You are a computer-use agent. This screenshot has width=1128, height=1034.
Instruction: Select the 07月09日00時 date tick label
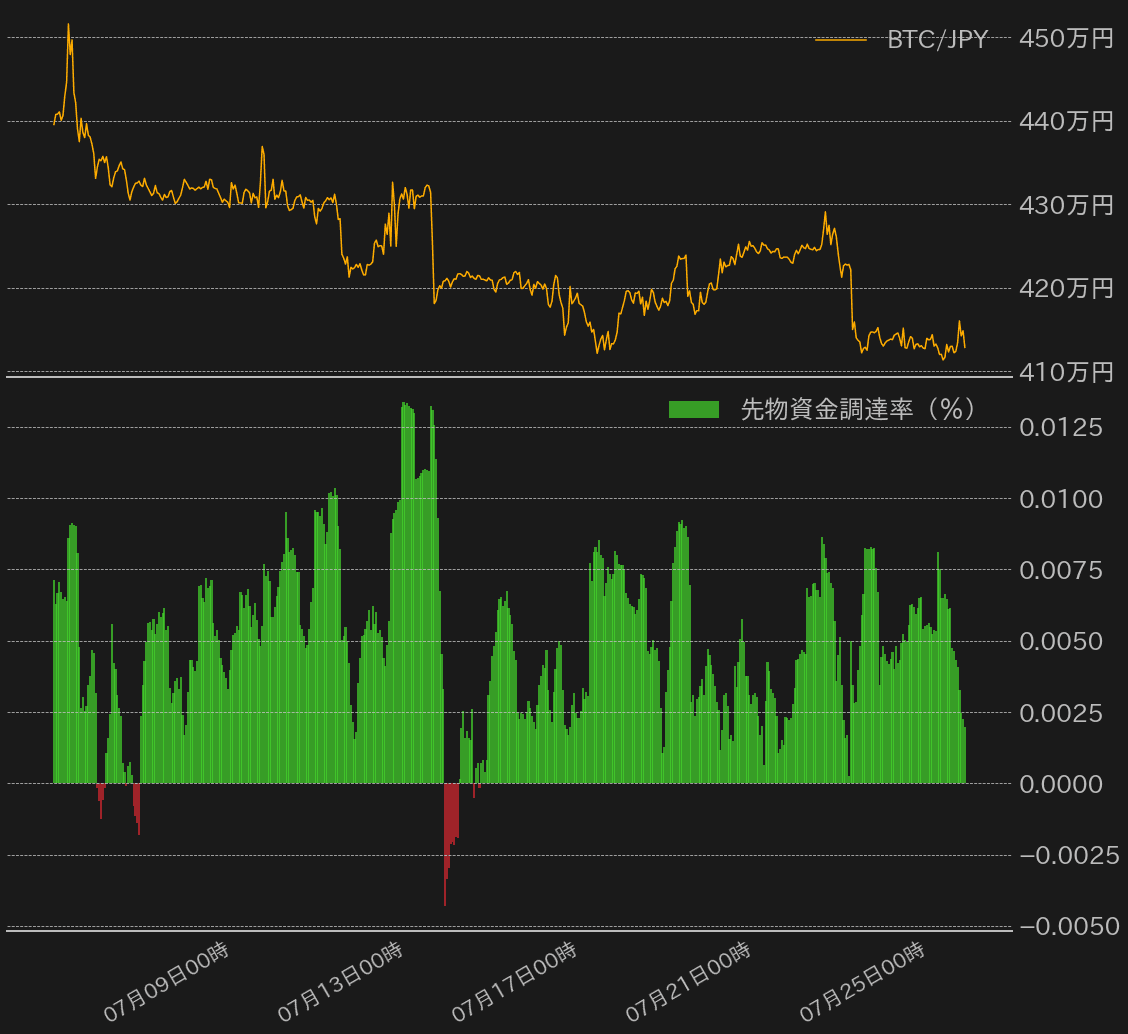coord(167,981)
